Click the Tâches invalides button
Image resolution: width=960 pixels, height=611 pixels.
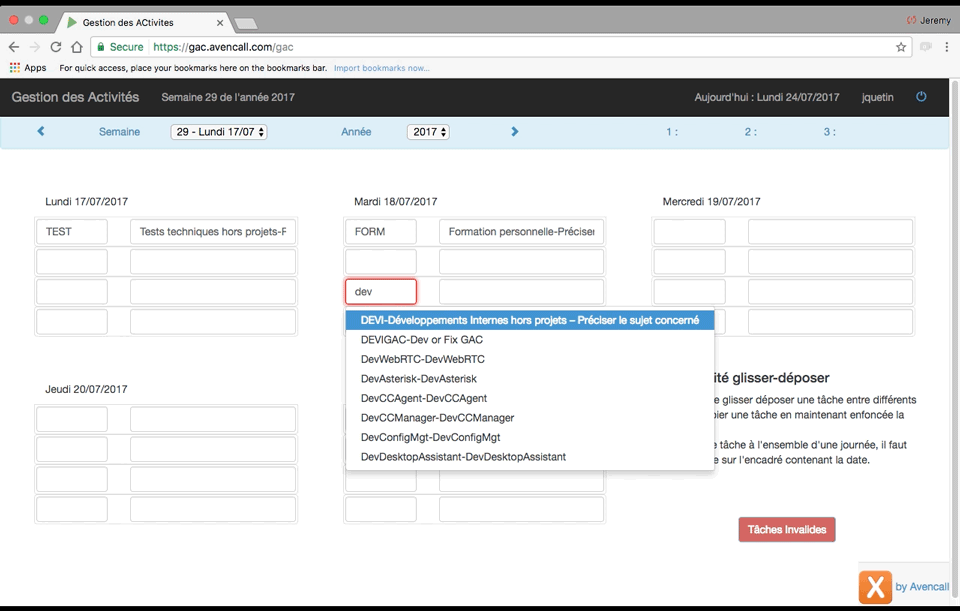pos(786,530)
